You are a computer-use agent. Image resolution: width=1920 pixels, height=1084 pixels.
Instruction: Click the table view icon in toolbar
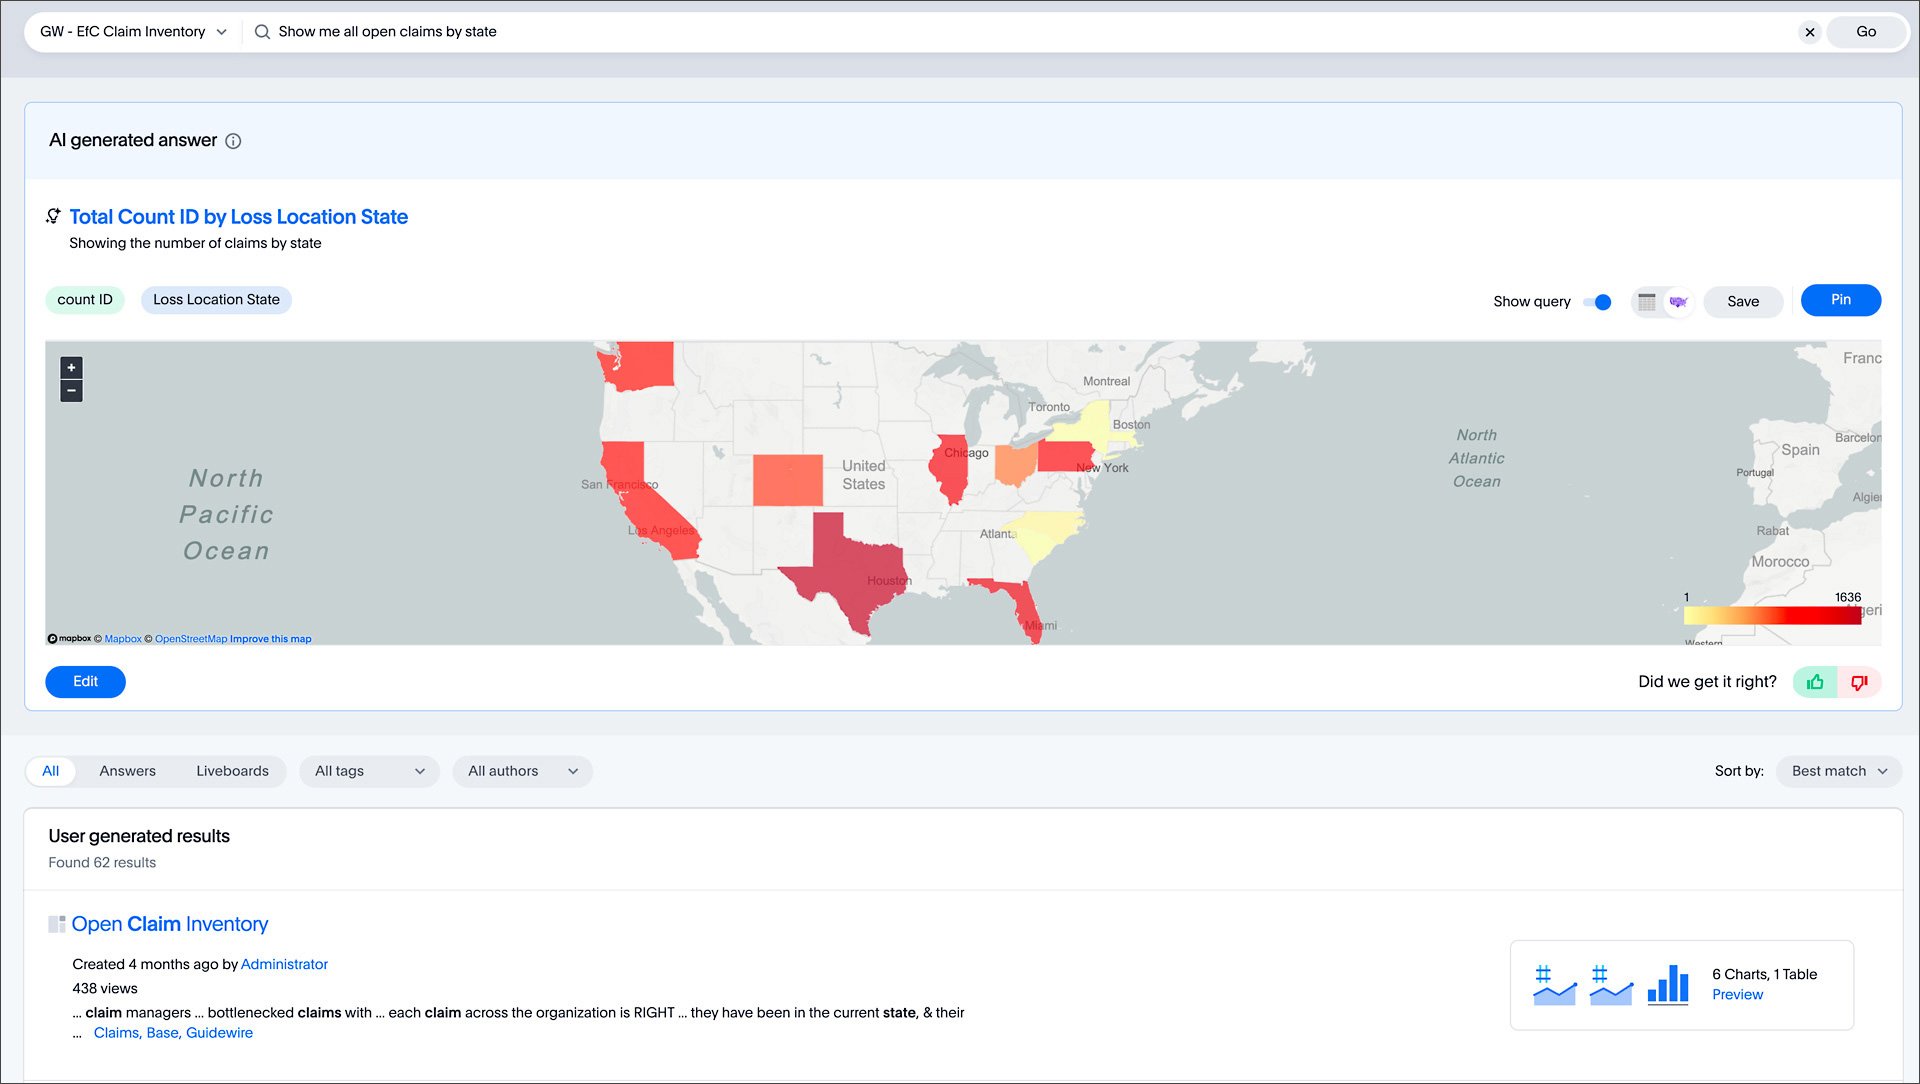pos(1647,301)
